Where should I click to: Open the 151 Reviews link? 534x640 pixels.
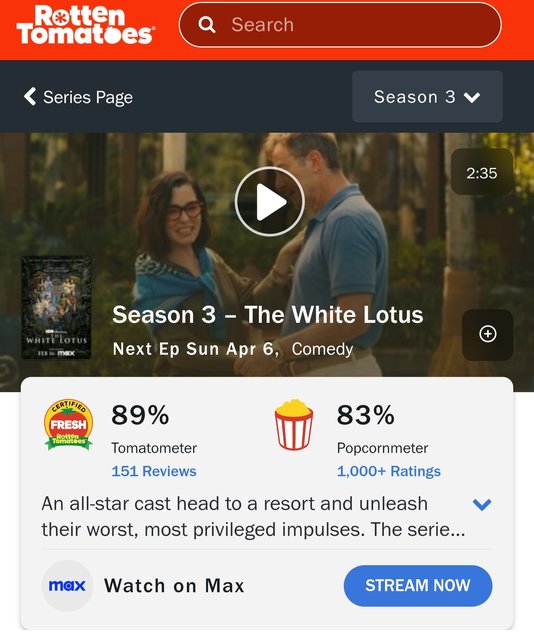point(154,471)
